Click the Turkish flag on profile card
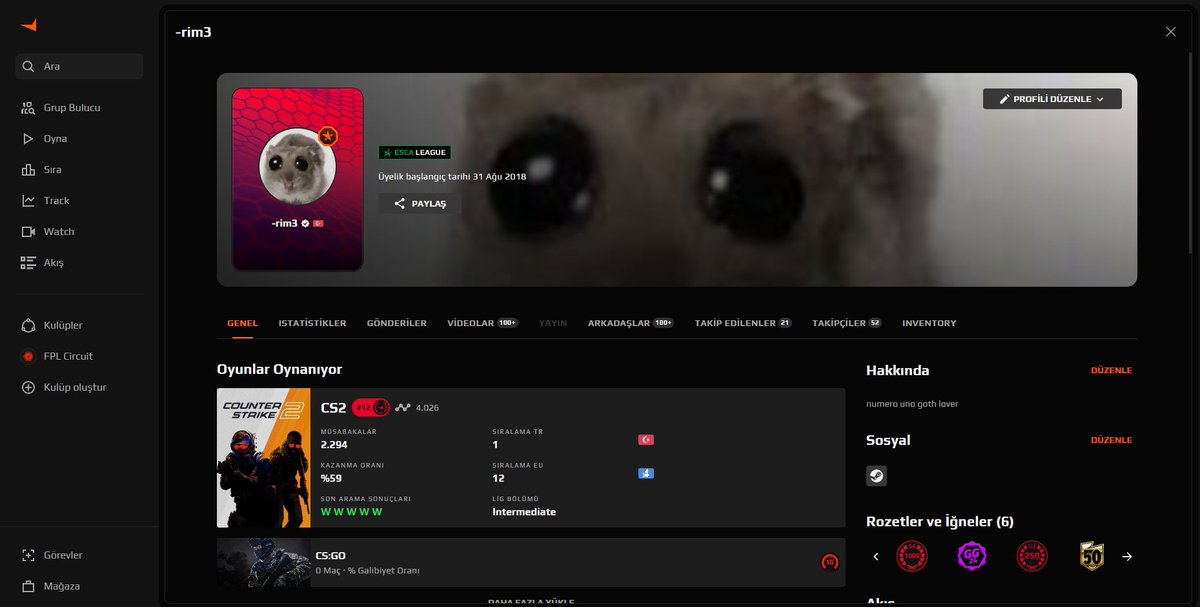This screenshot has width=1200, height=607. [x=318, y=223]
